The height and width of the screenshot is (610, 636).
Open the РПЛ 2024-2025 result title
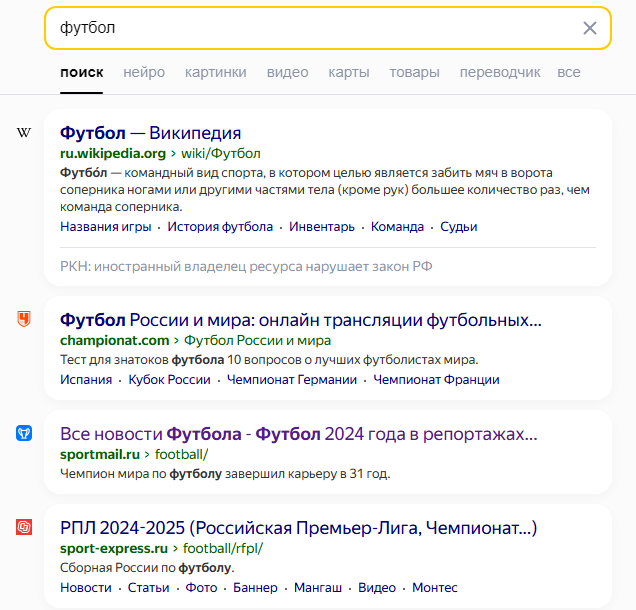[x=299, y=528]
